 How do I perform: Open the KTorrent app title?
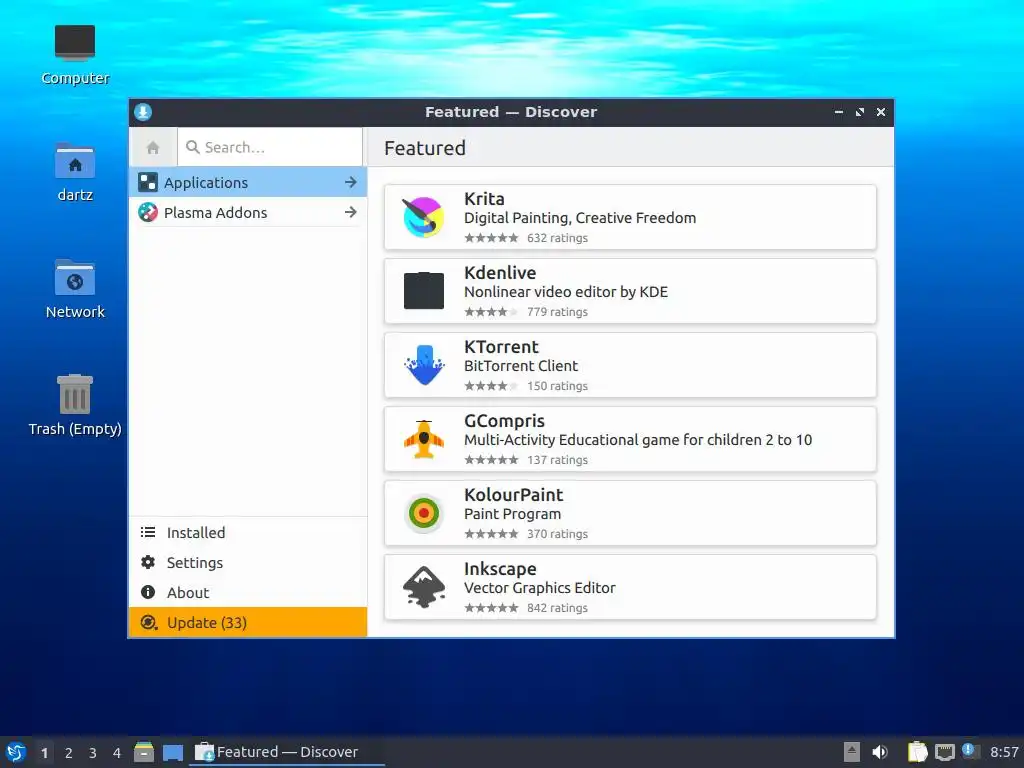tap(501, 347)
